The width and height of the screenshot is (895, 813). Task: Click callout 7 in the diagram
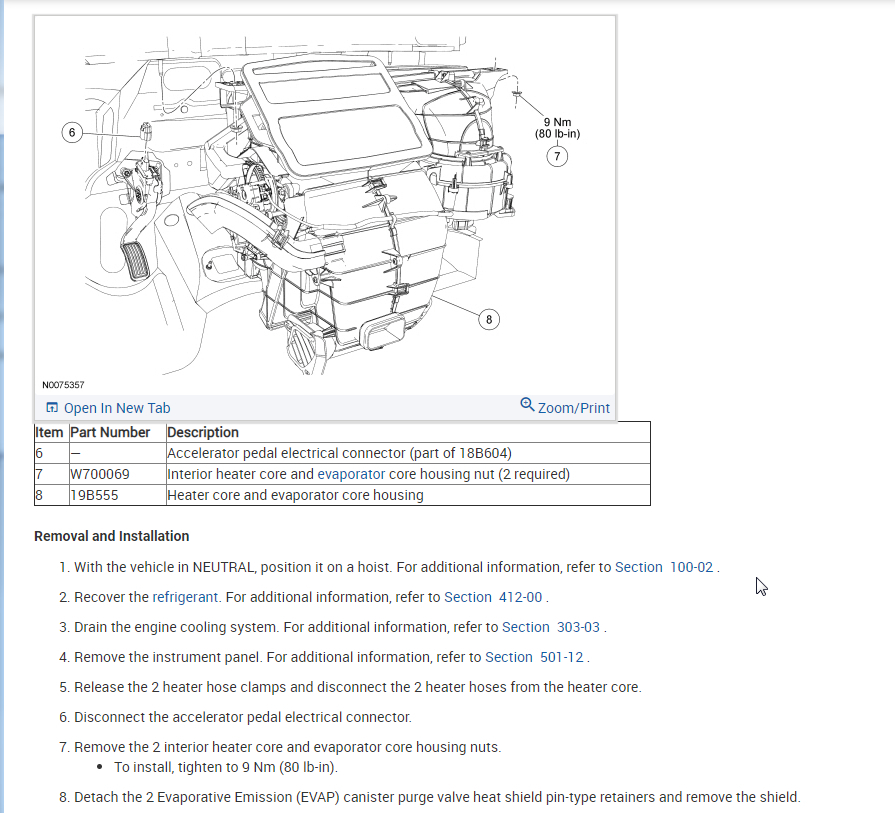557,156
